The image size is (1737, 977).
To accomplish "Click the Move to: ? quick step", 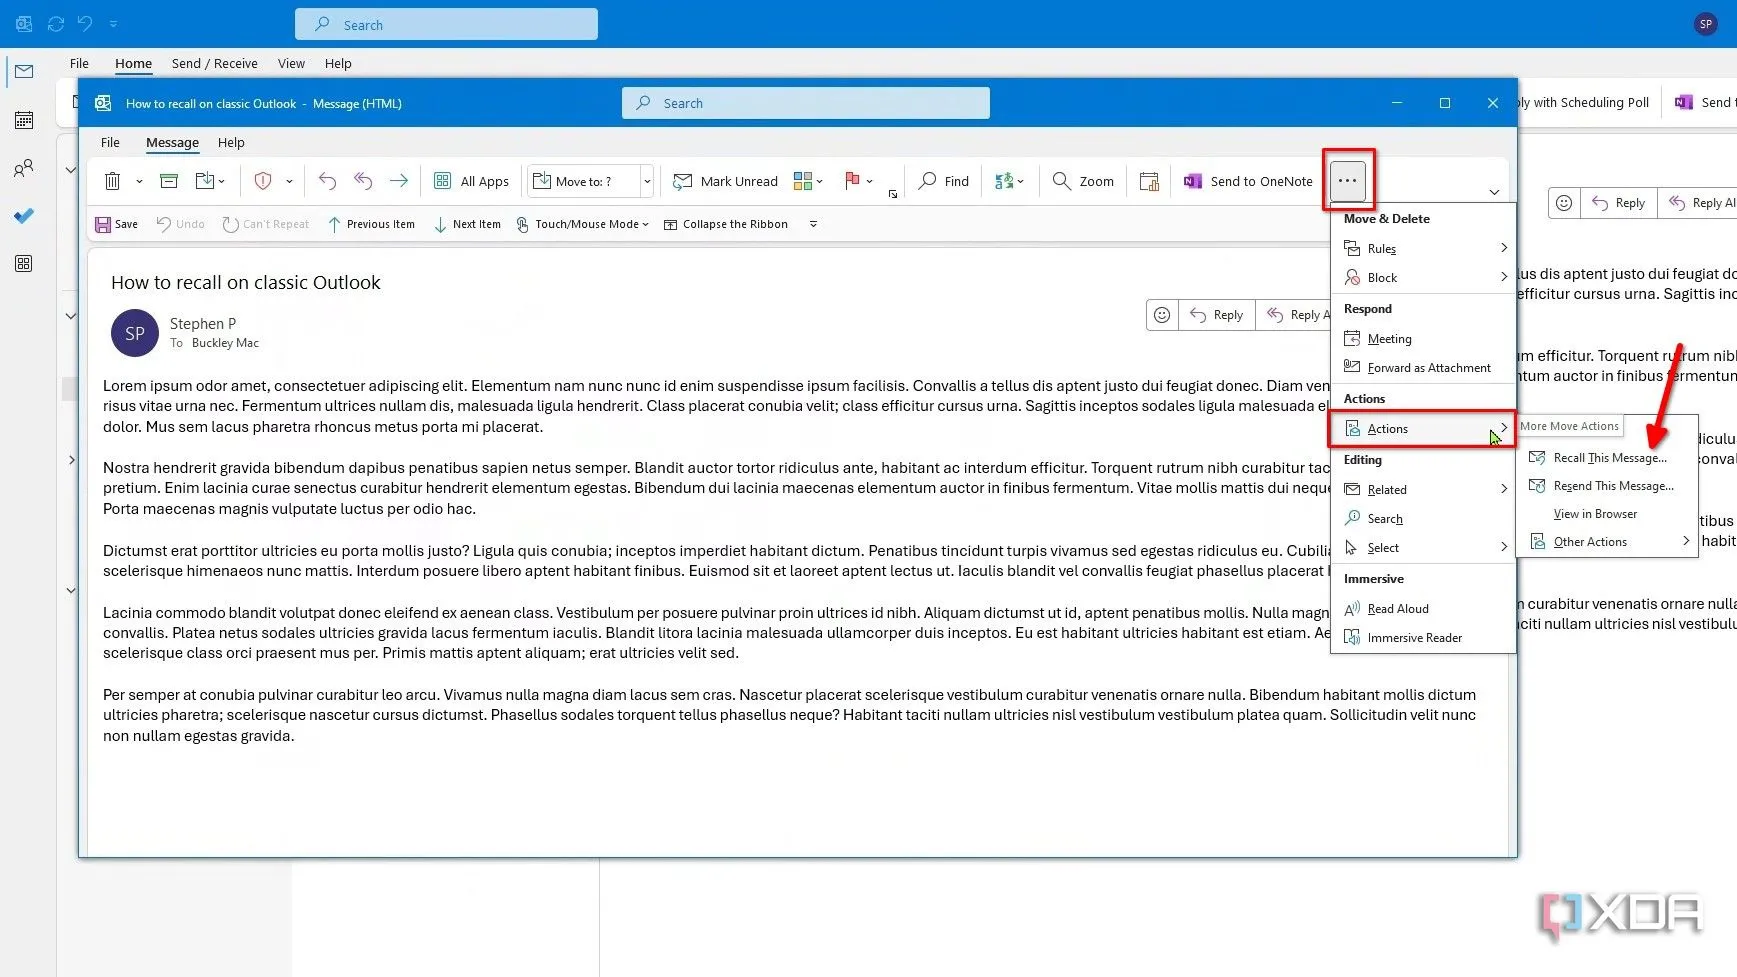I will point(583,181).
